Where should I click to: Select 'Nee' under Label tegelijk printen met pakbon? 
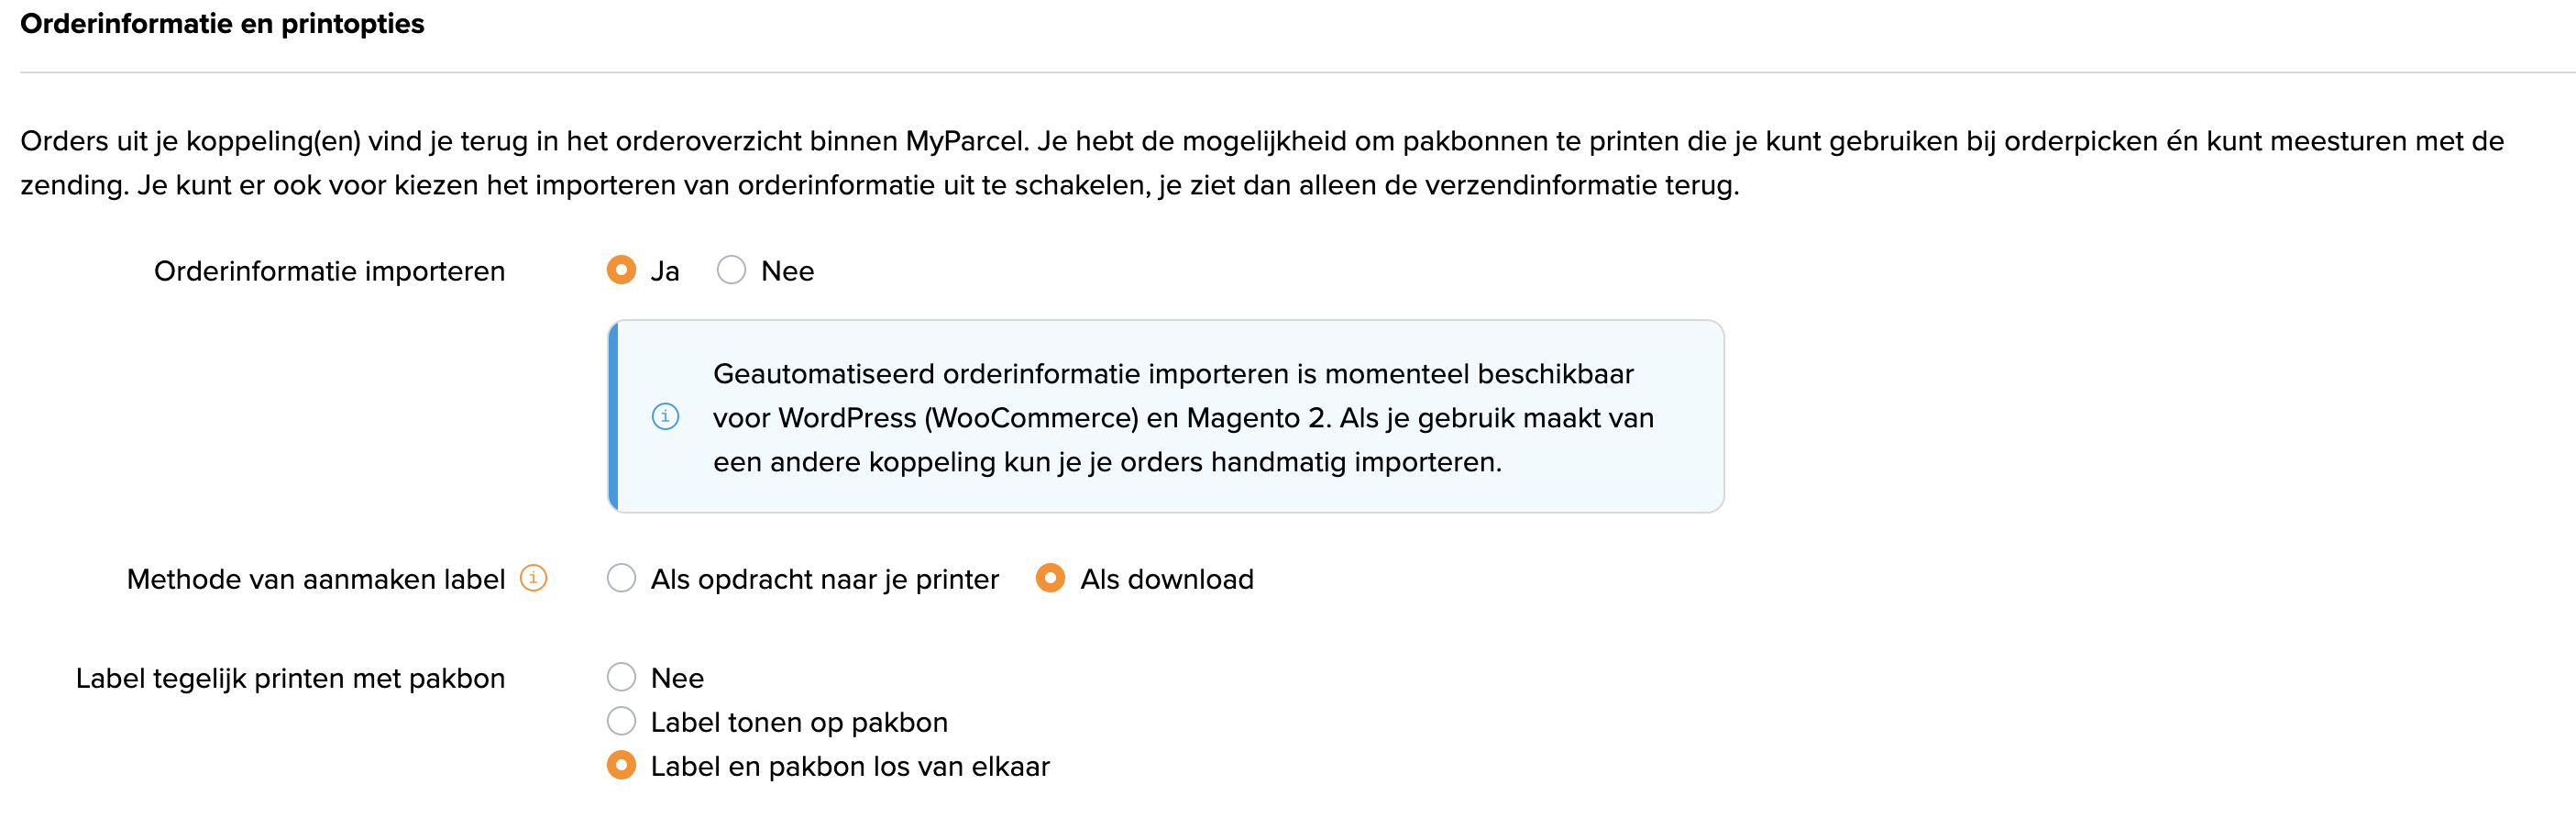point(622,677)
